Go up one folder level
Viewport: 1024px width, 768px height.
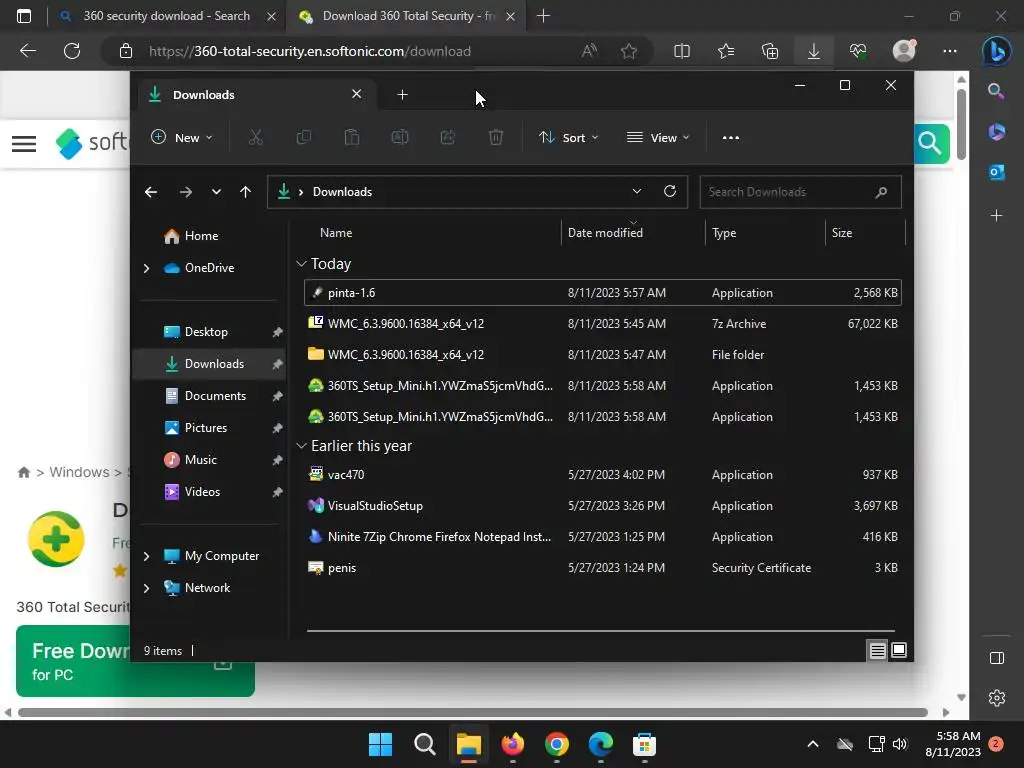[246, 192]
